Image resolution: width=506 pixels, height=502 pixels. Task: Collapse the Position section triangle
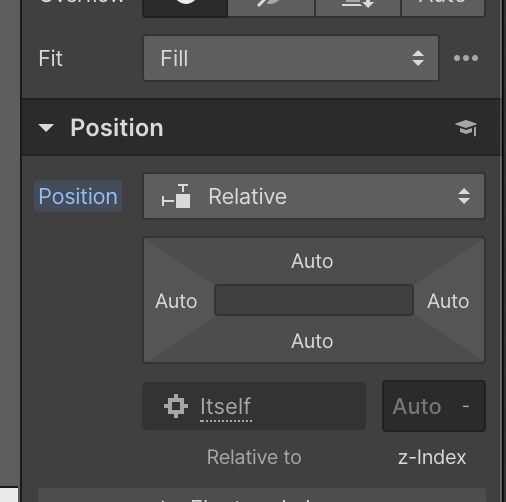(46, 128)
